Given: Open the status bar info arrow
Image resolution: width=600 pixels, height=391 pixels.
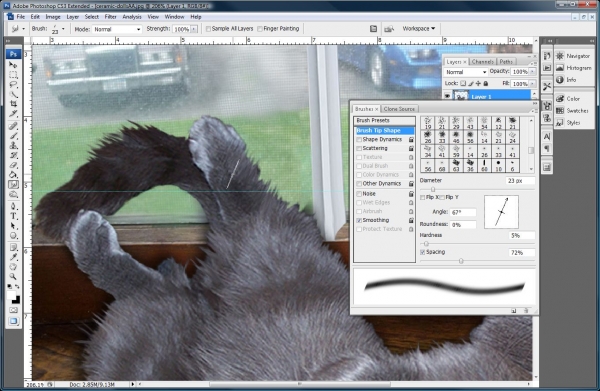Looking at the screenshot, I should [x=133, y=384].
